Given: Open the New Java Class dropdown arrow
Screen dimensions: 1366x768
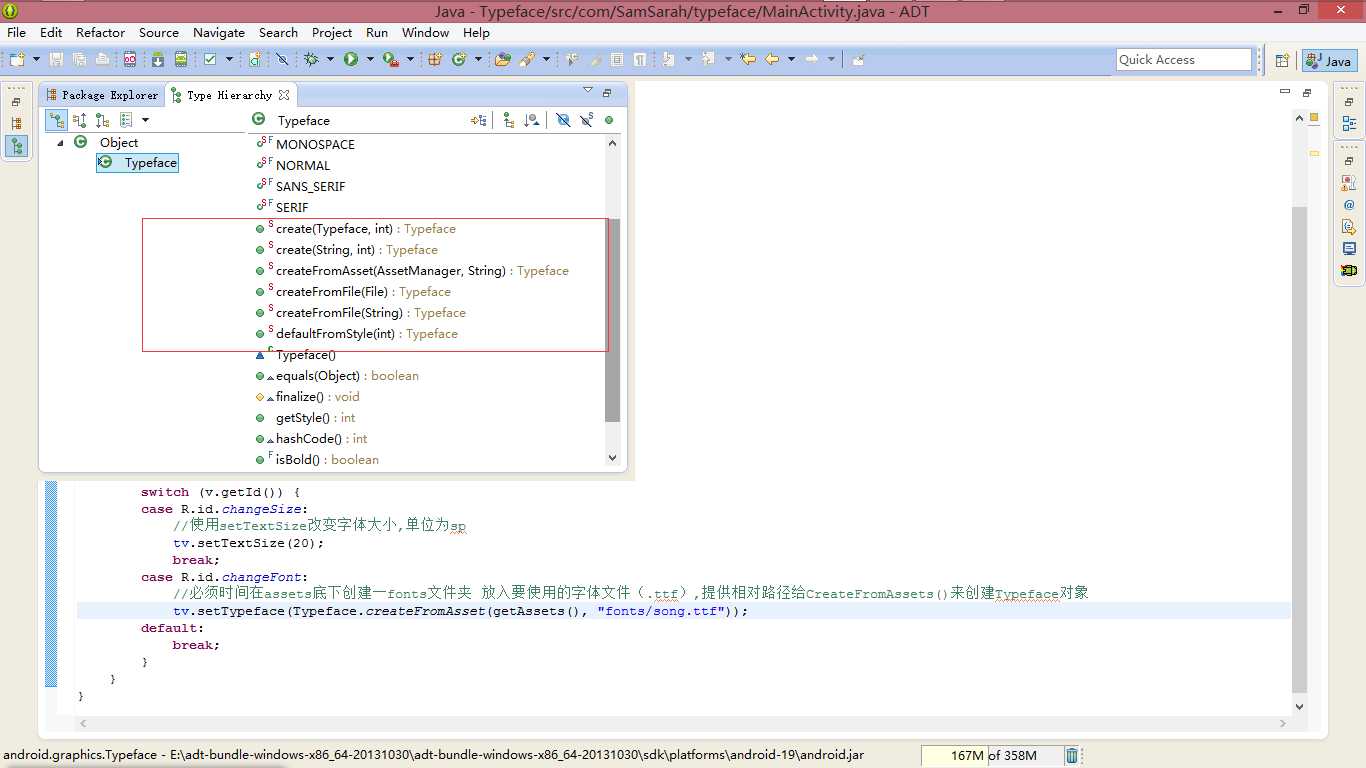Looking at the screenshot, I should 478,60.
